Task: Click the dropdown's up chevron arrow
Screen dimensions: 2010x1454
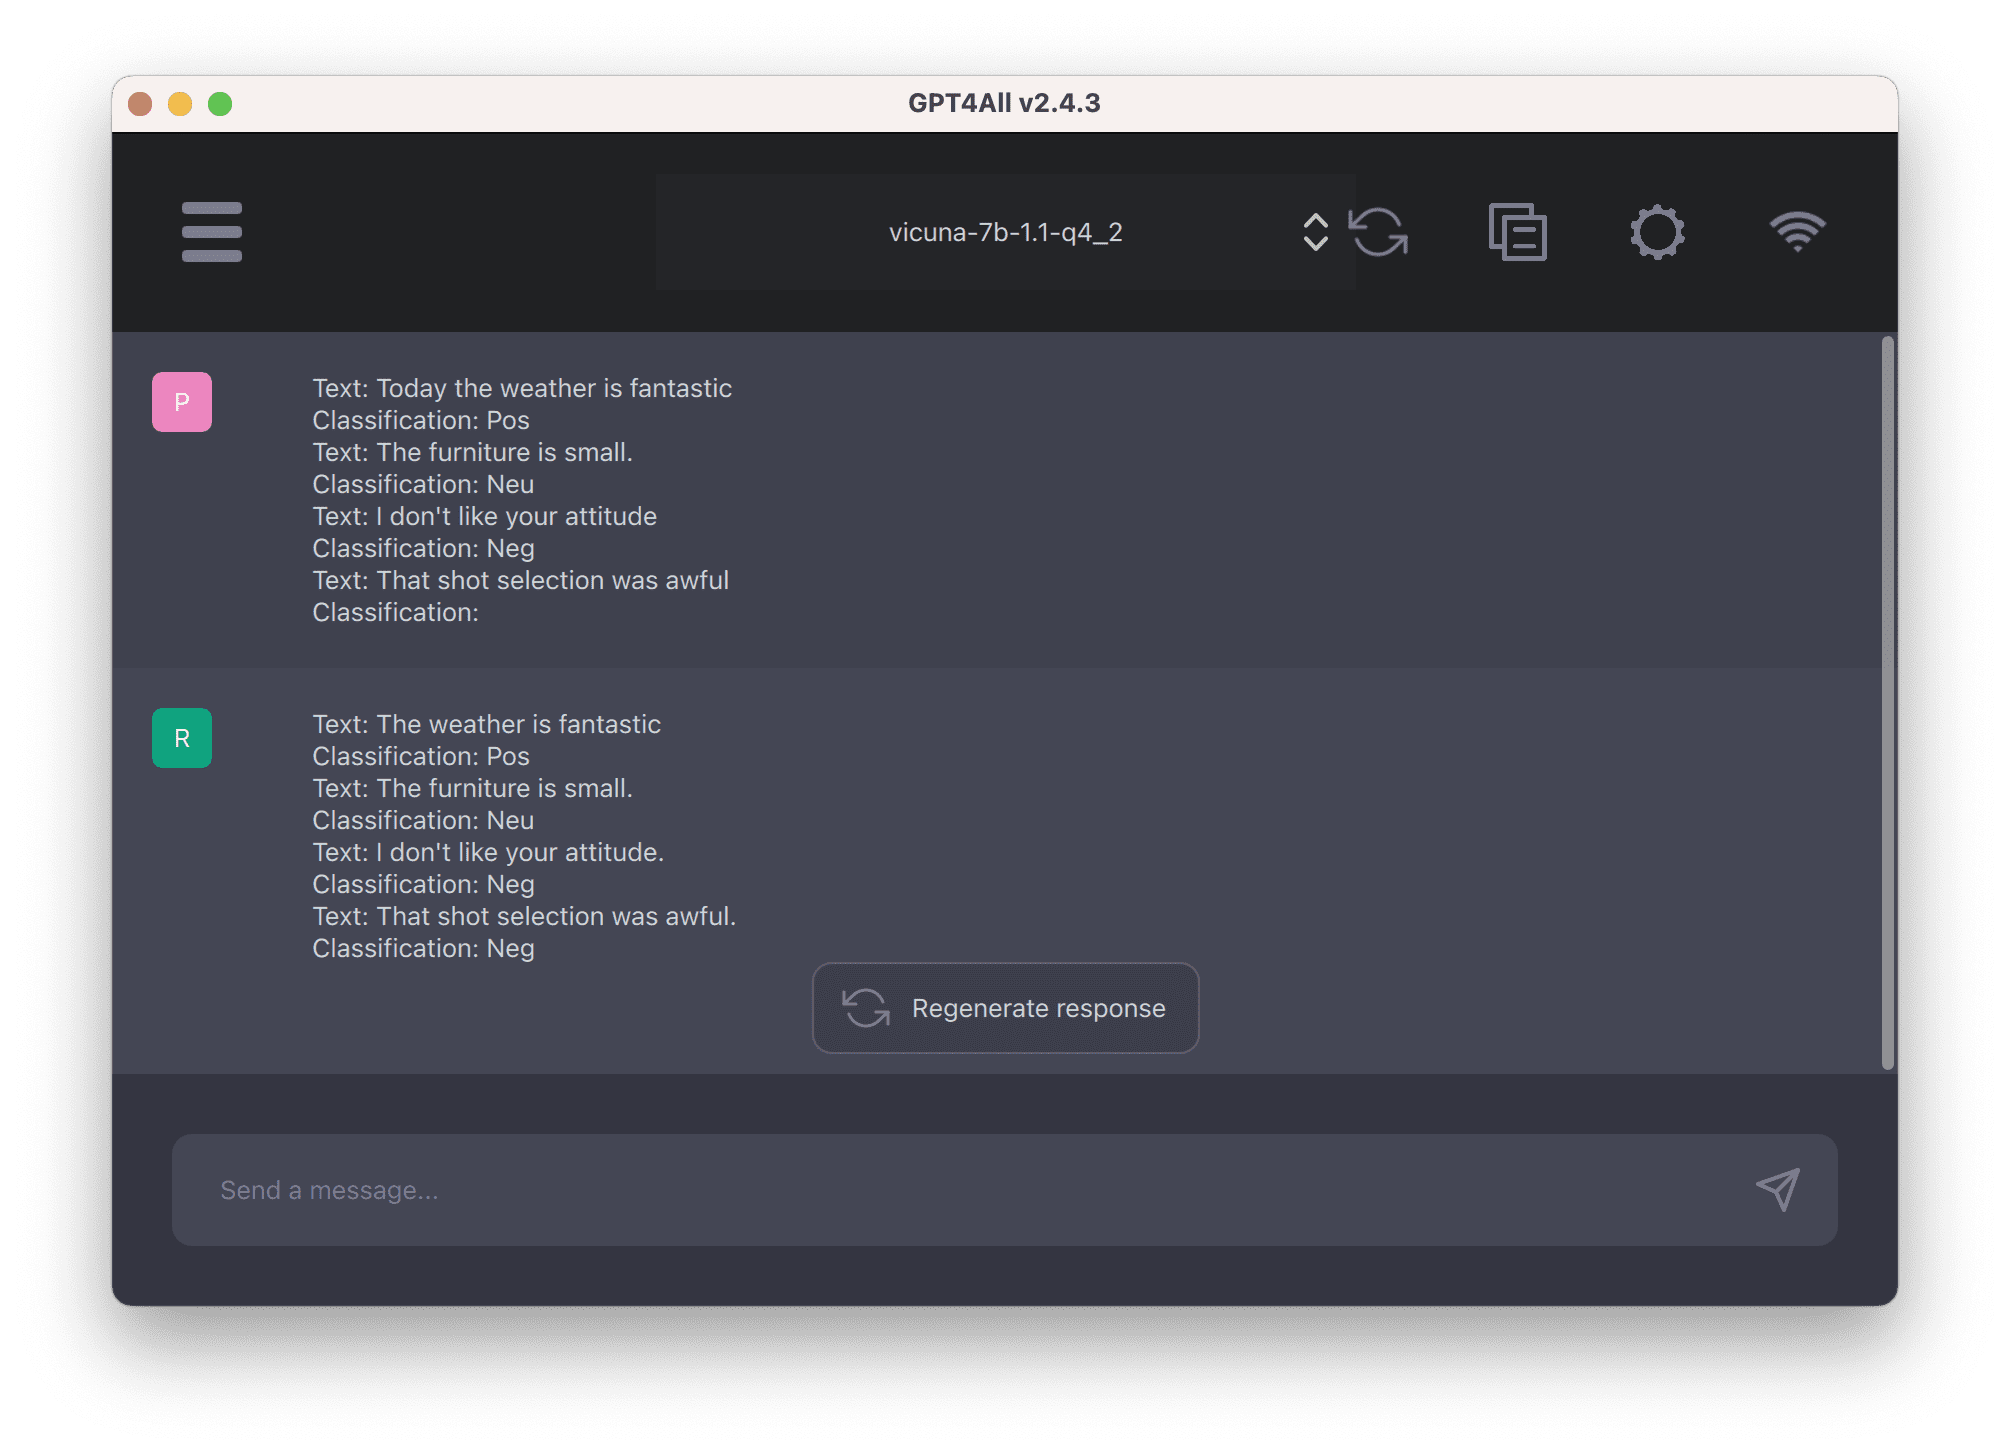Action: click(1316, 219)
